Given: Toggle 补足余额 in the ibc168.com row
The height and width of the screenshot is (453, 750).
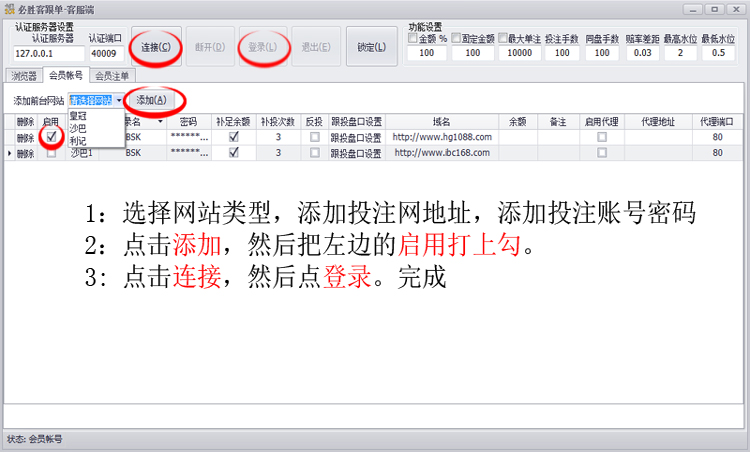Looking at the screenshot, I should pyautogui.click(x=233, y=153).
